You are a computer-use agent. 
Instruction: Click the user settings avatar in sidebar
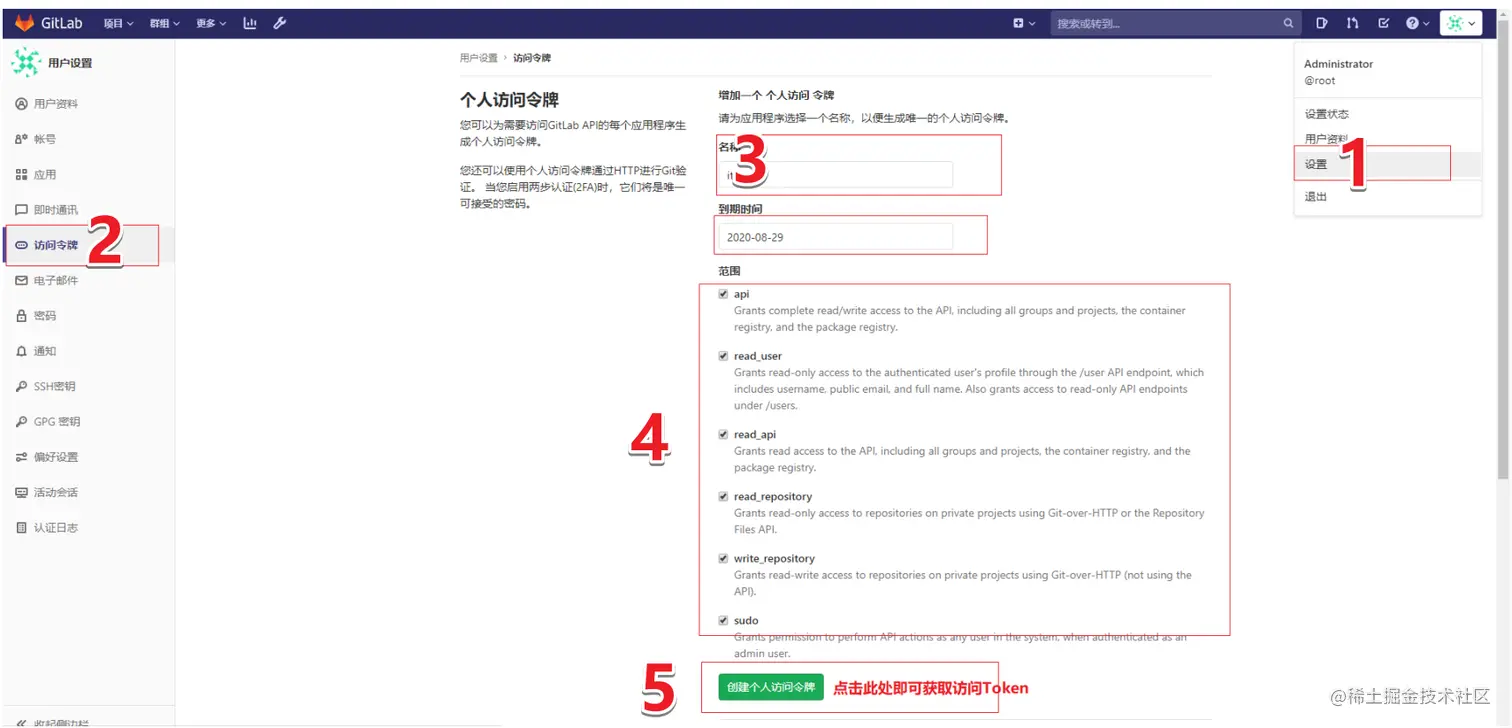pyautogui.click(x=26, y=62)
